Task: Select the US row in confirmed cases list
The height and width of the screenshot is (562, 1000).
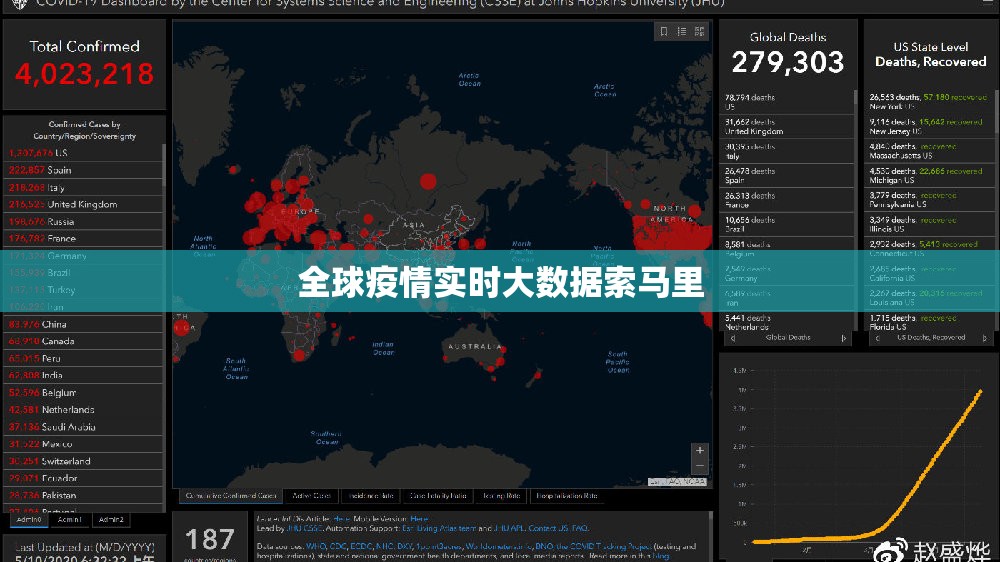Action: click(83, 153)
